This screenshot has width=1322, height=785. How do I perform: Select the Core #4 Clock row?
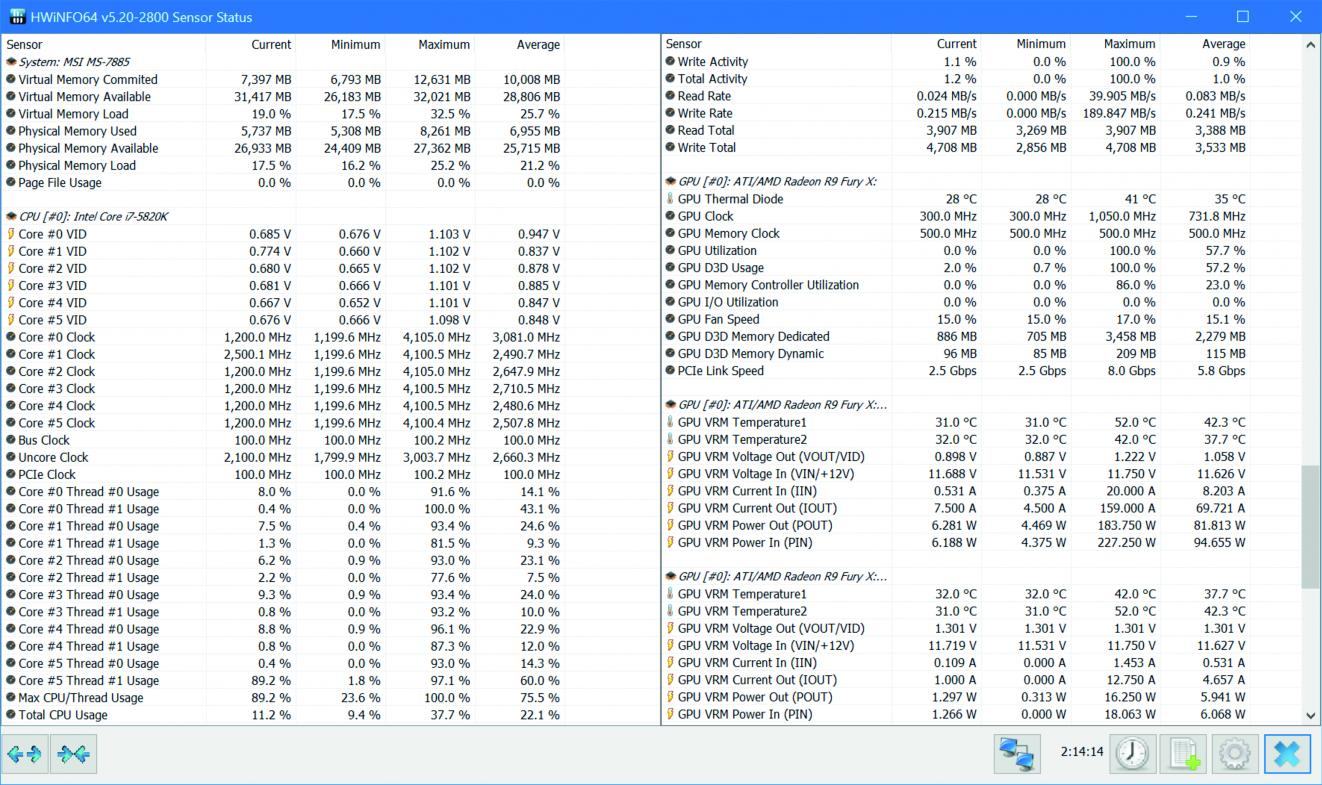282,406
